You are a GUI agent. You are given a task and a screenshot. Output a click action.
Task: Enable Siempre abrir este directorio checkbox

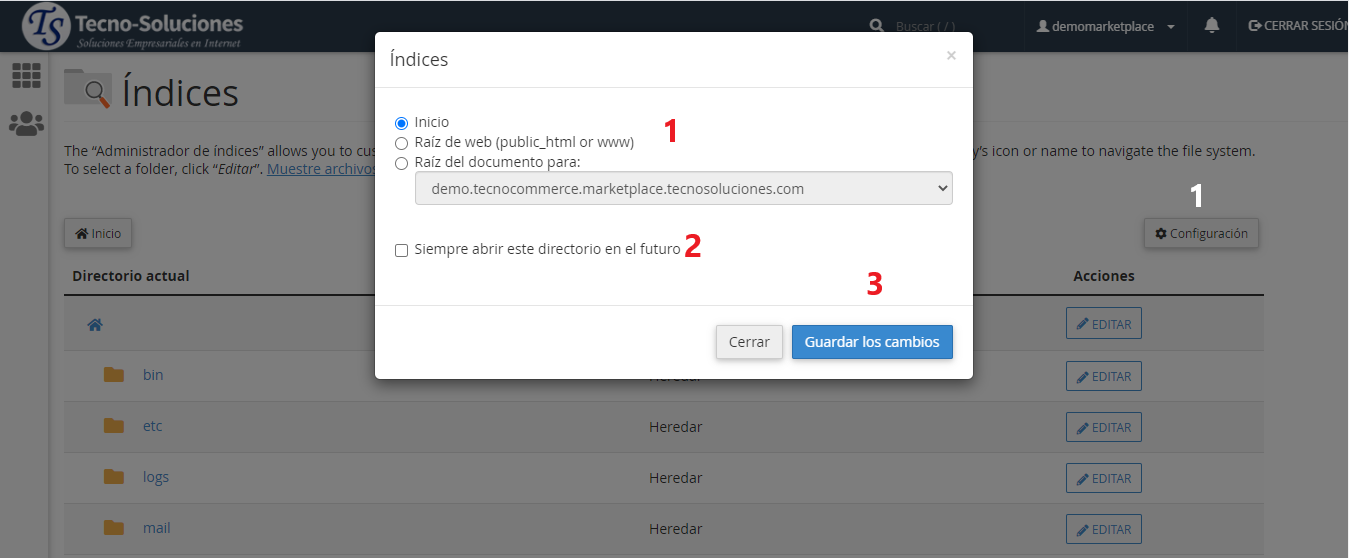tap(402, 250)
